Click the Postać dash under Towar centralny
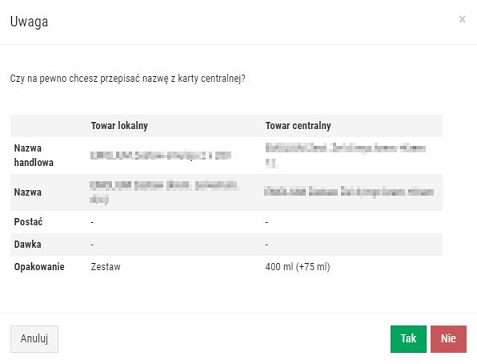 click(267, 222)
